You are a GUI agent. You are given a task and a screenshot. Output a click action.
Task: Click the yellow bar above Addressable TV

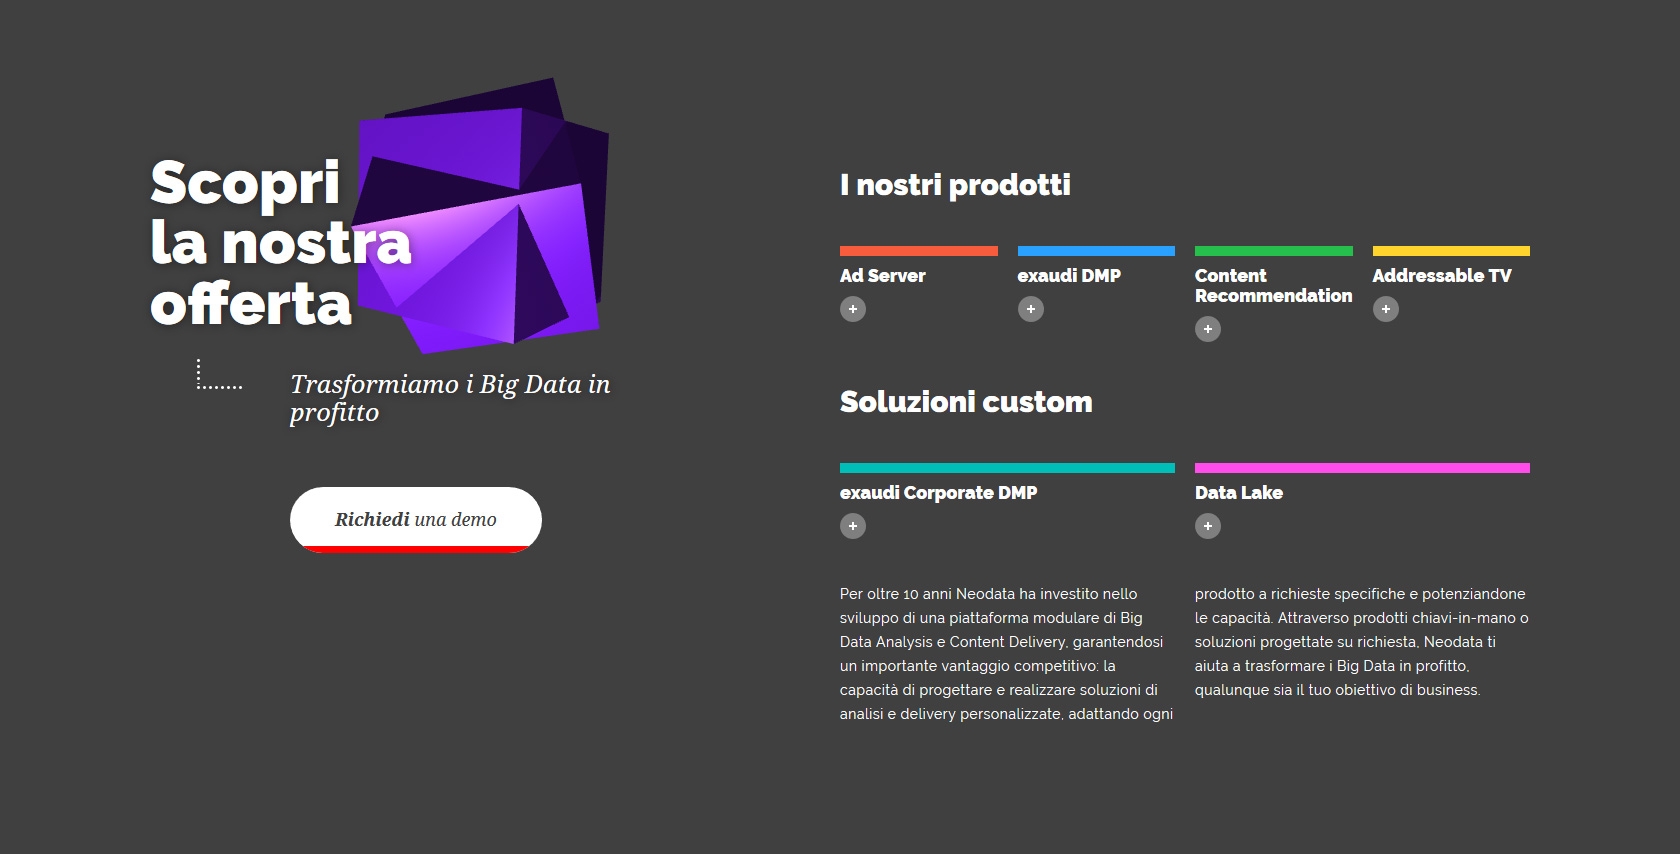(1451, 251)
